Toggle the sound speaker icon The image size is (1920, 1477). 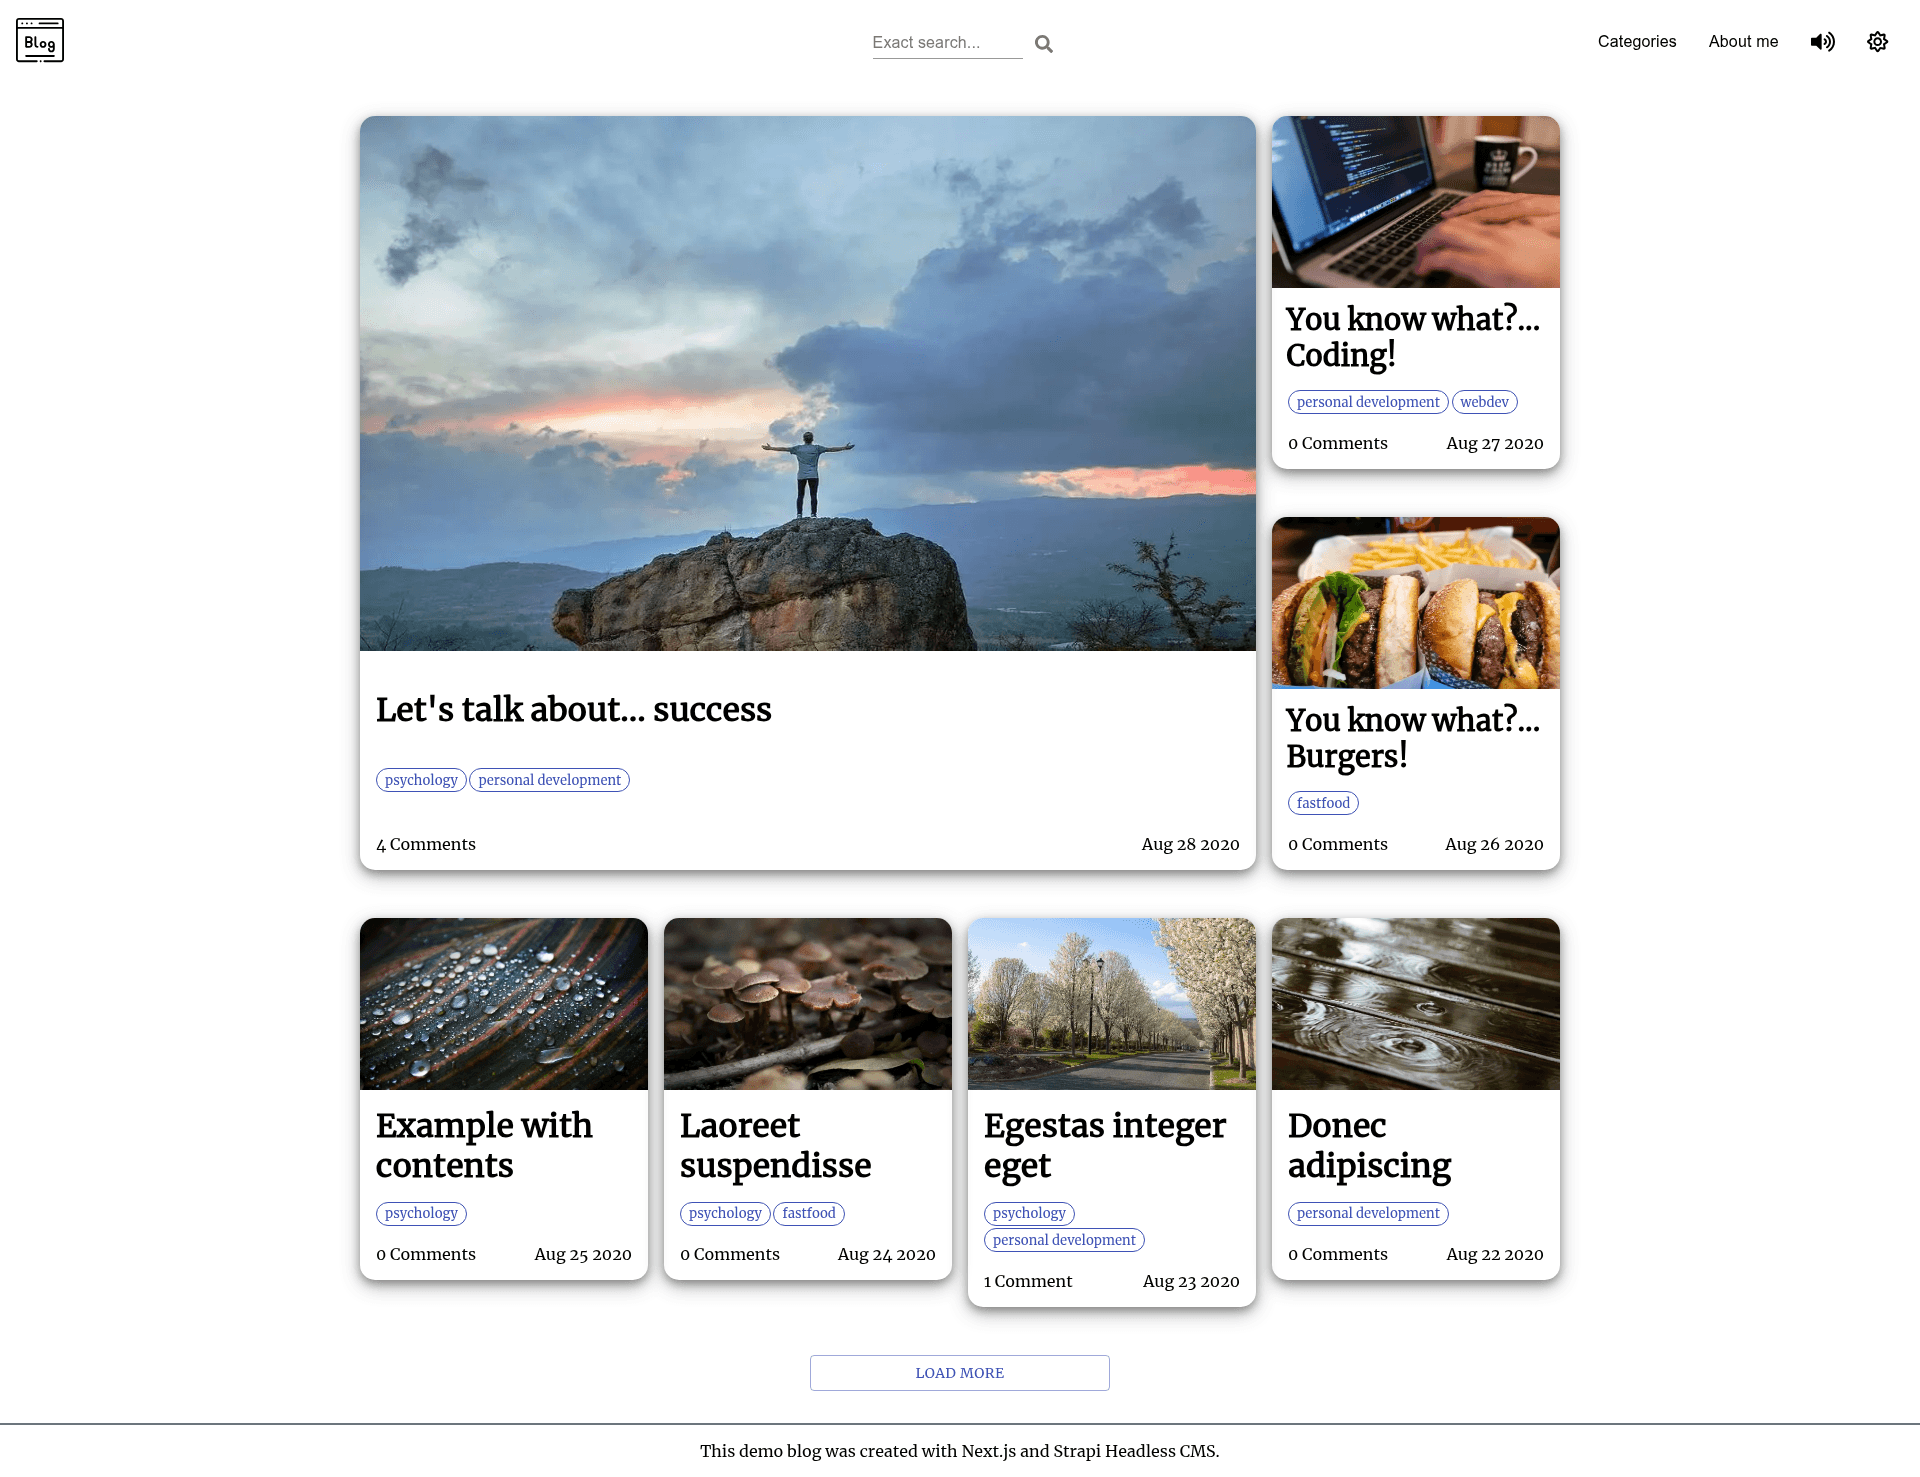click(x=1822, y=41)
